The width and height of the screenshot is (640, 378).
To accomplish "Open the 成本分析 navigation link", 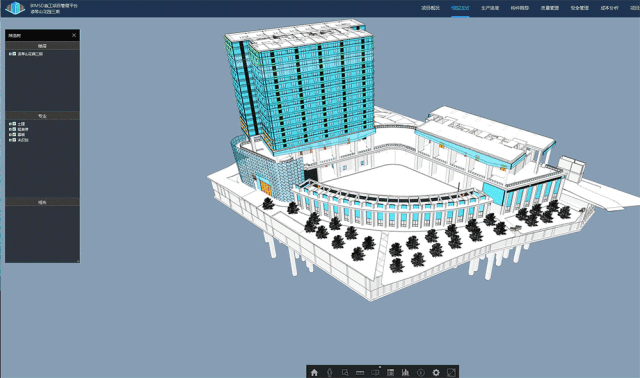I will (609, 8).
